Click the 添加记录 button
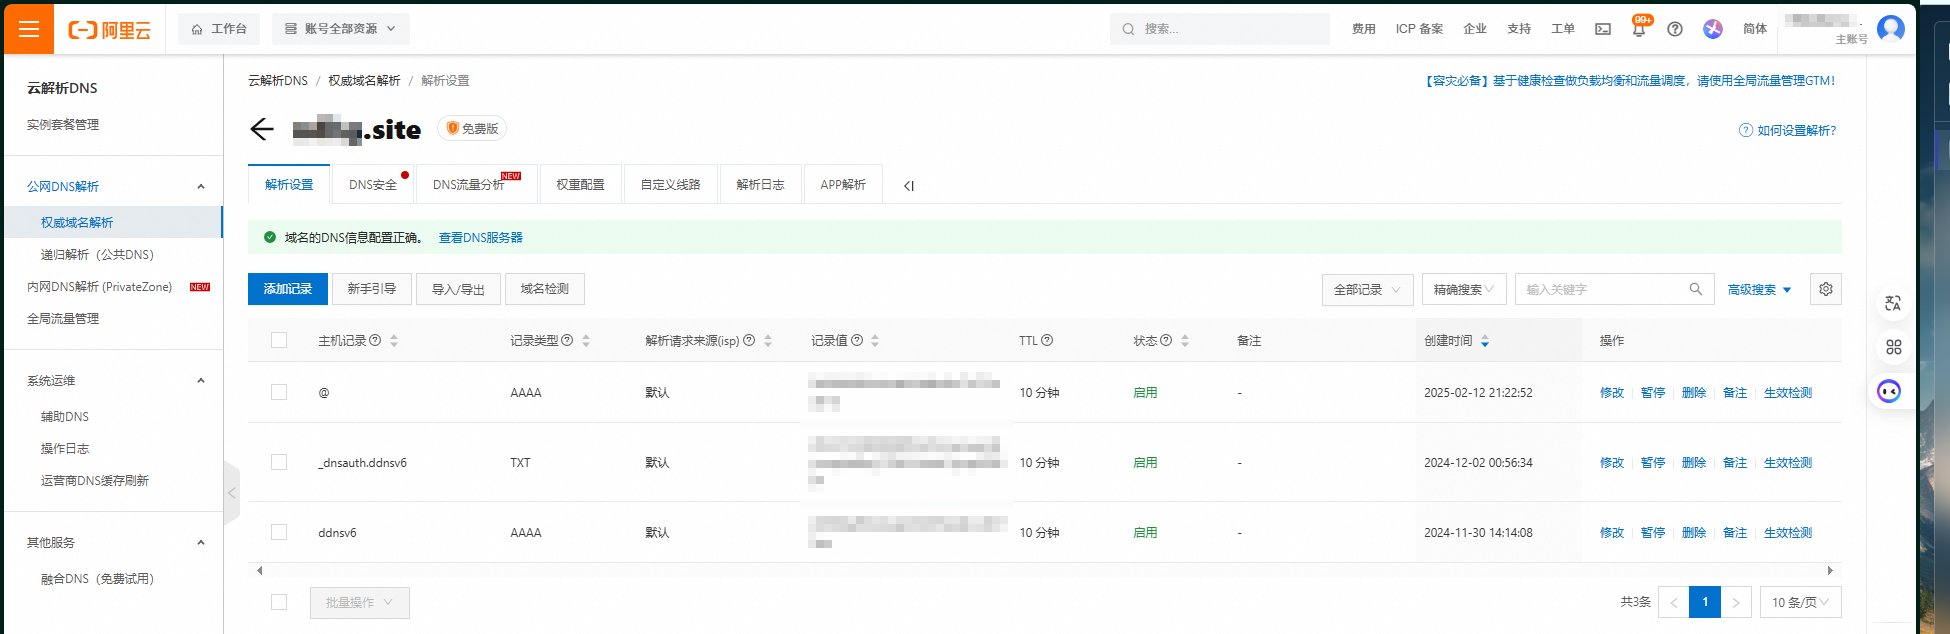1950x634 pixels. tap(288, 289)
